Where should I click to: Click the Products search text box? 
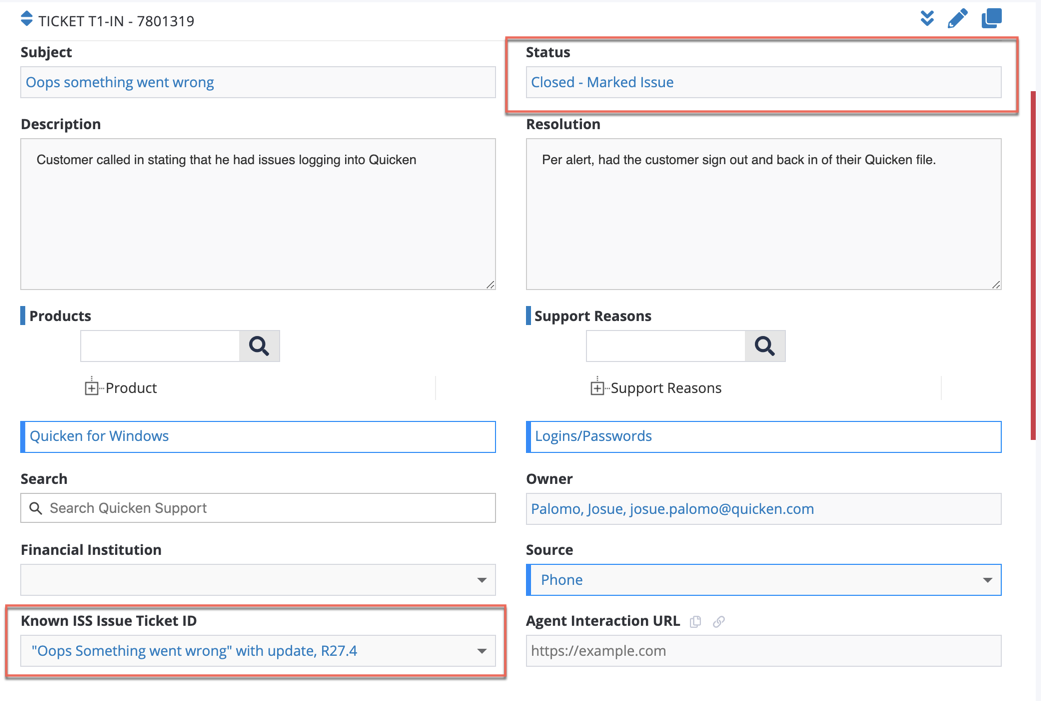pyautogui.click(x=160, y=346)
